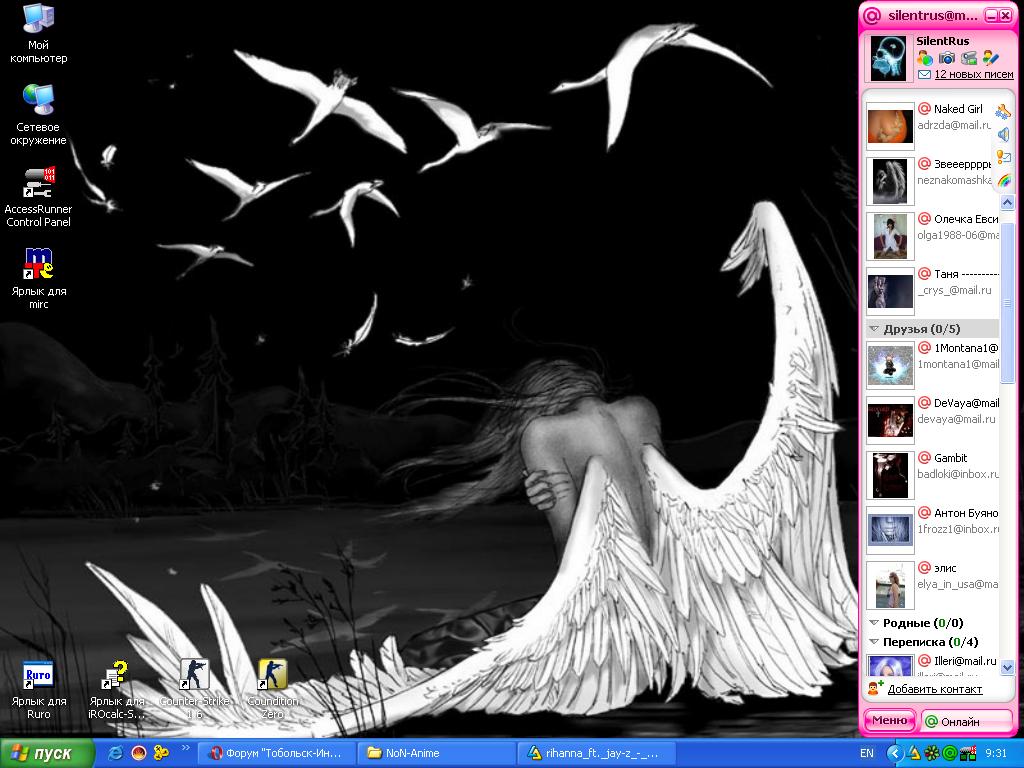The image size is (1024, 768).
Task: Click the notification exclamation-envelope icon
Action: (x=1003, y=157)
